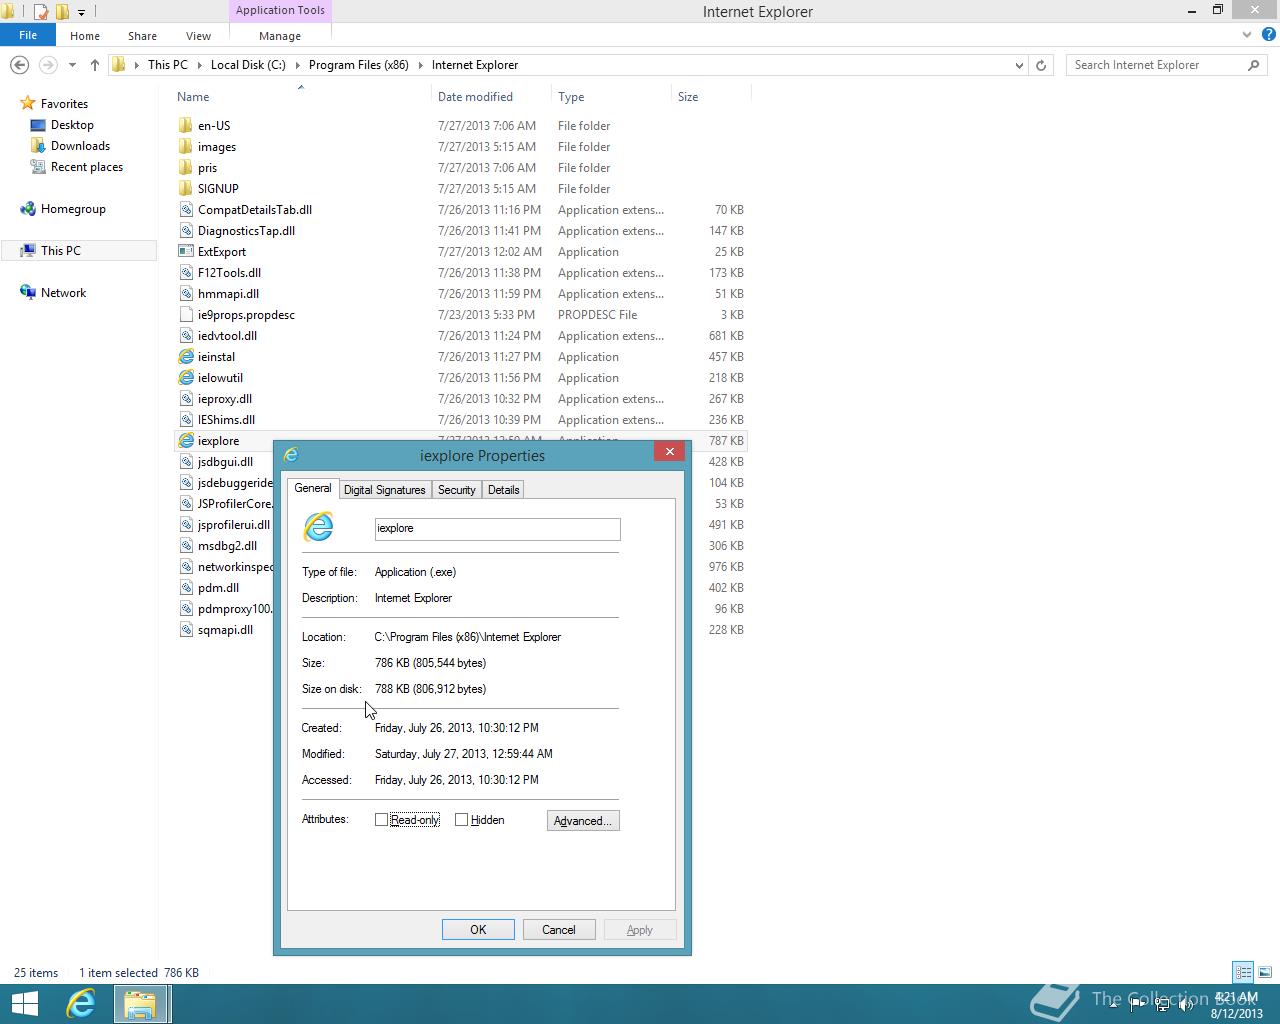Open Explorer Help question mark icon
The height and width of the screenshot is (1024, 1280).
pos(1267,35)
